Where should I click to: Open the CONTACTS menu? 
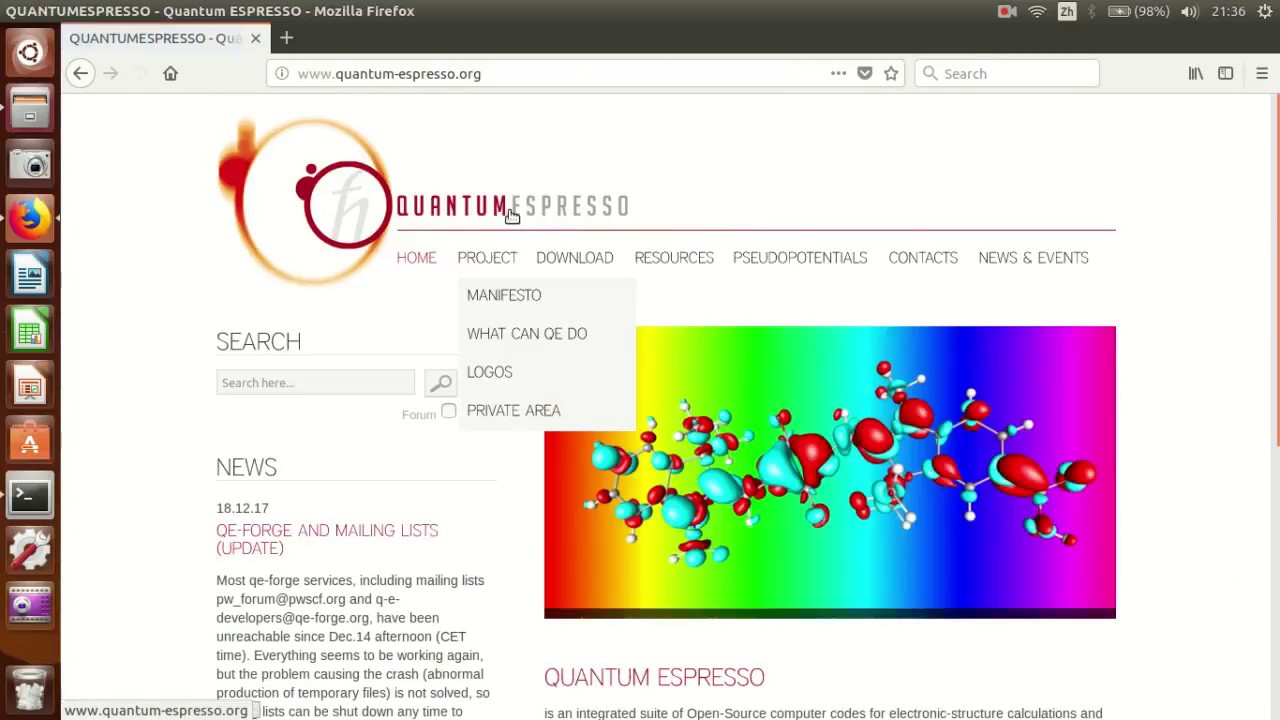pos(923,258)
